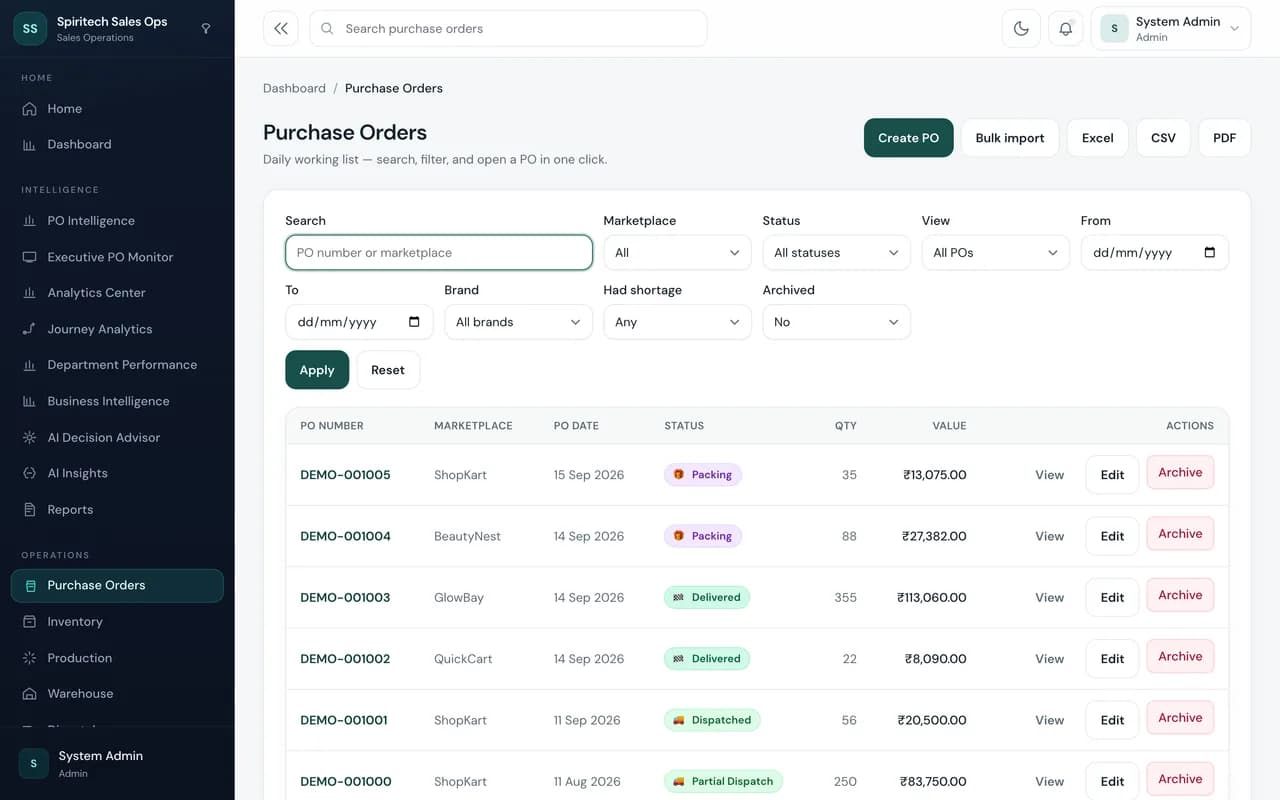
Task: Click the Department Performance icon
Action: click(29, 365)
